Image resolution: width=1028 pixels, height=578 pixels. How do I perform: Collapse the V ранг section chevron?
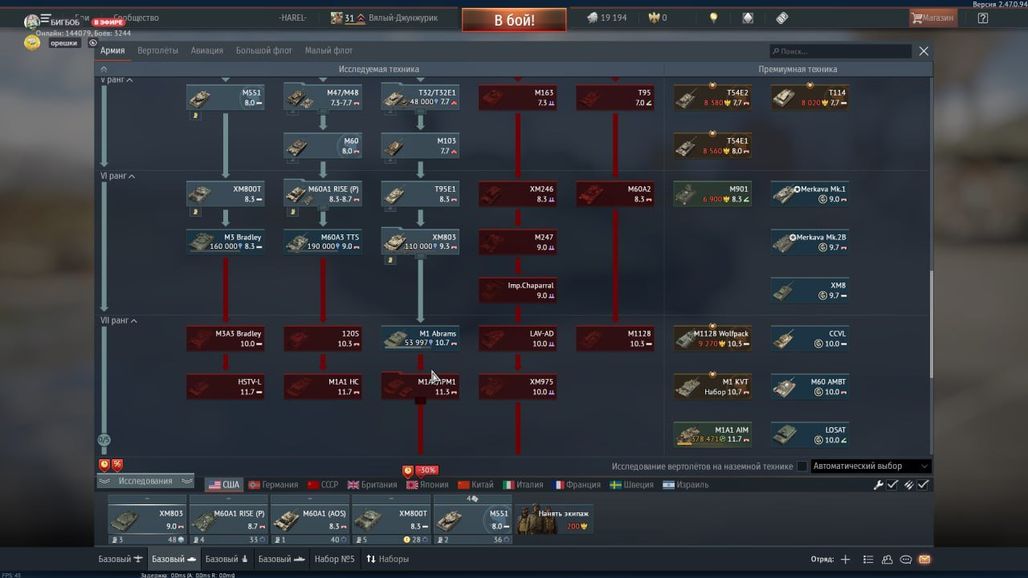pos(130,80)
